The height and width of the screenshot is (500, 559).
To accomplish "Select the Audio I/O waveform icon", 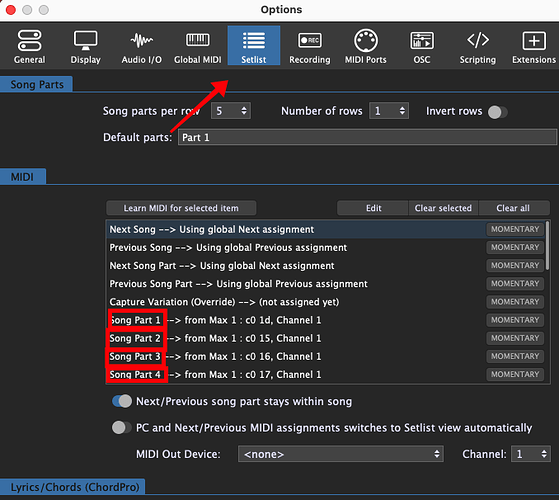I will 142,40.
